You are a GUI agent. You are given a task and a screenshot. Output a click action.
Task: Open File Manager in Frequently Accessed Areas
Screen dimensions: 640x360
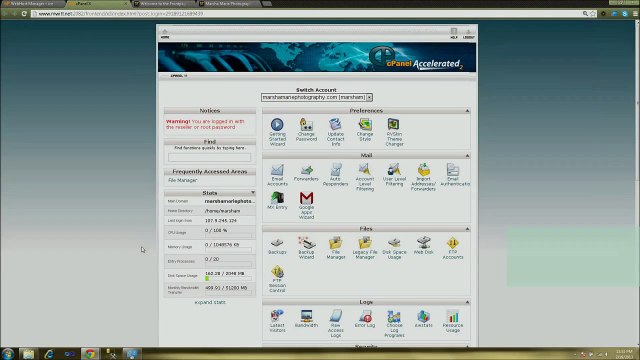pos(182,180)
